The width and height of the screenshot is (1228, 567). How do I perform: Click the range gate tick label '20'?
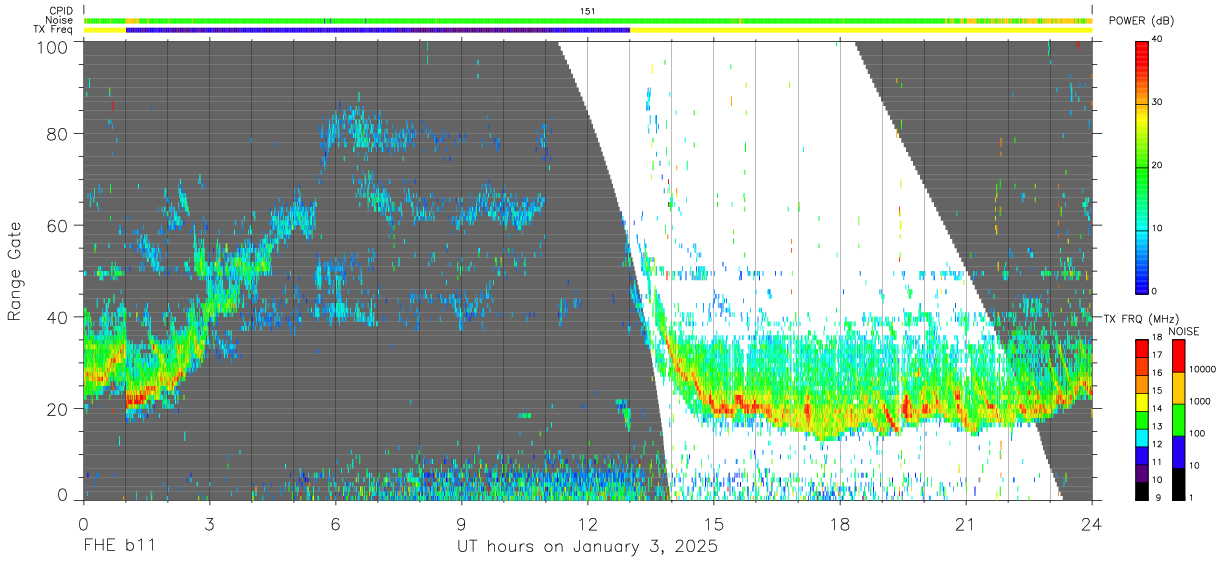[x=59, y=409]
